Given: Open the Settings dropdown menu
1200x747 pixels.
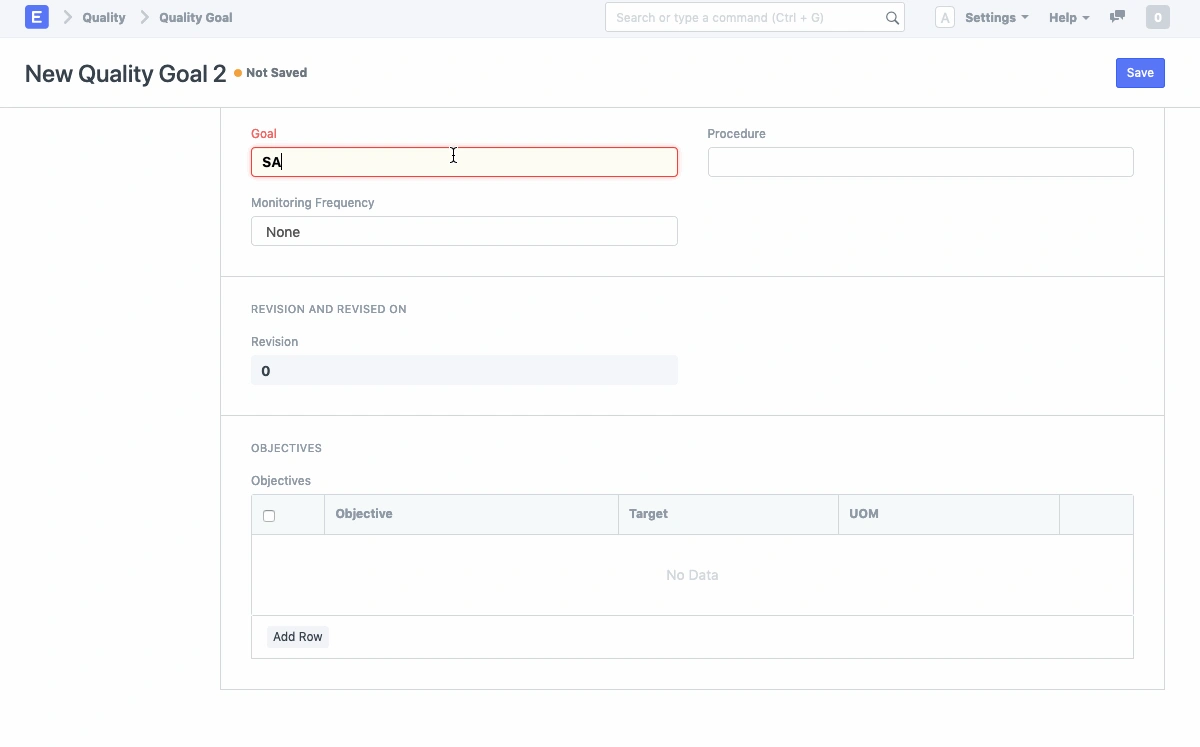Looking at the screenshot, I should coord(996,18).
